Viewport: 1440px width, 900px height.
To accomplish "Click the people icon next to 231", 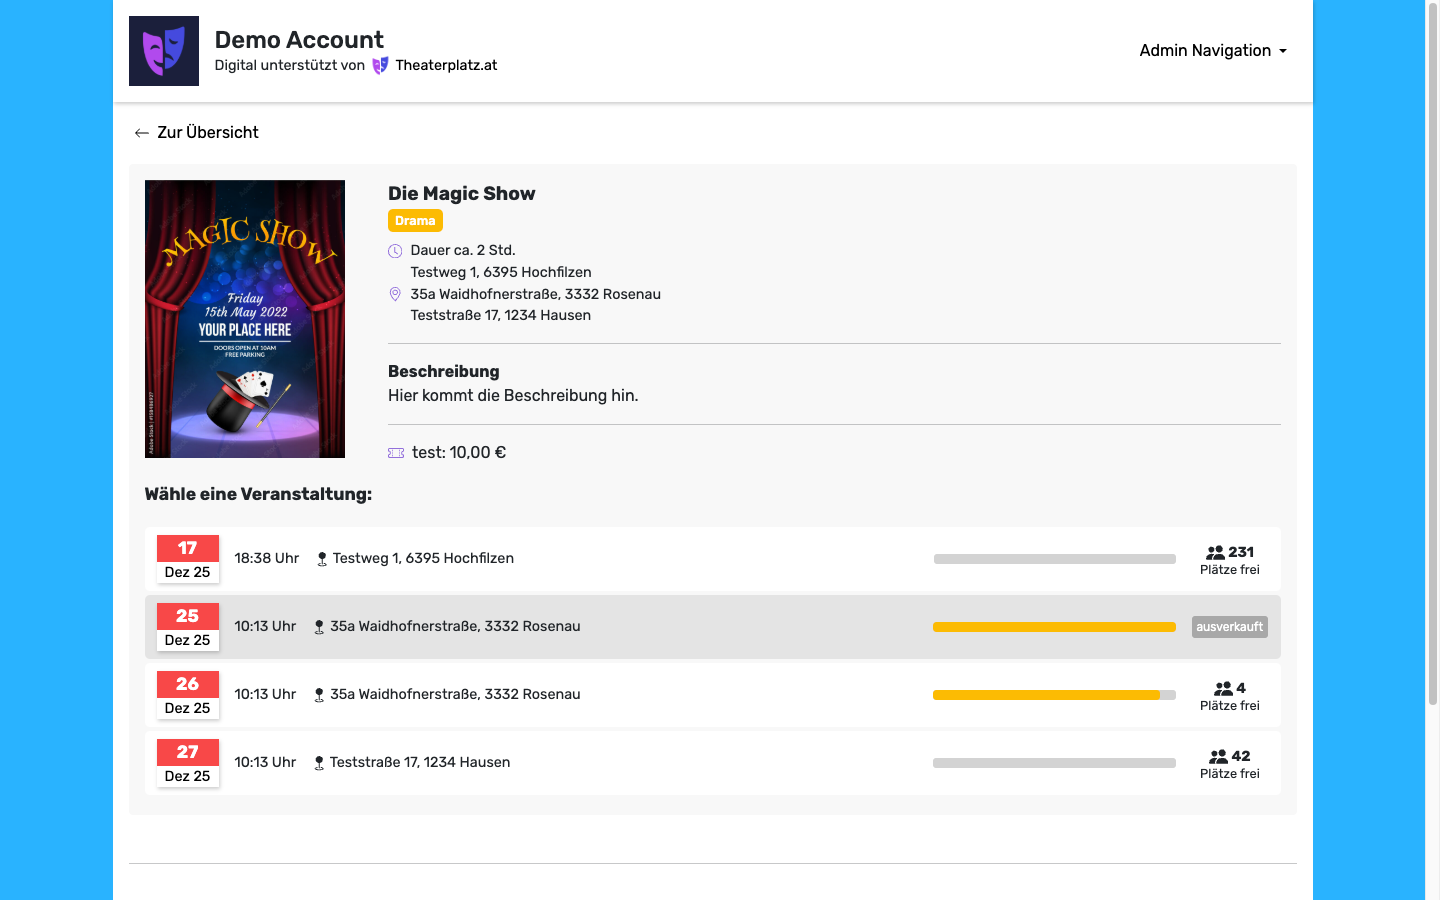I will coord(1215,553).
